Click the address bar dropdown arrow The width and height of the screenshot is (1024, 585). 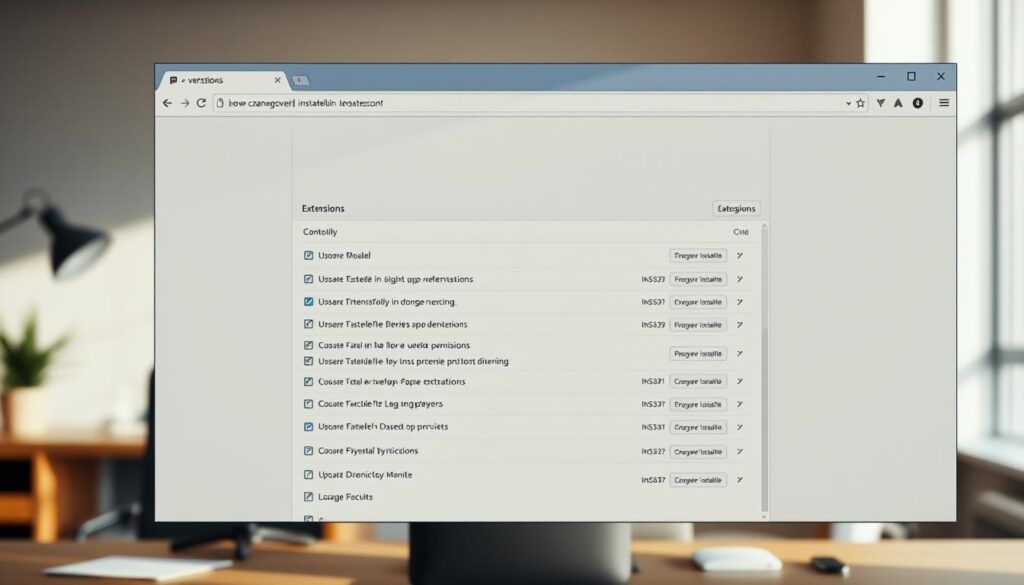point(848,103)
